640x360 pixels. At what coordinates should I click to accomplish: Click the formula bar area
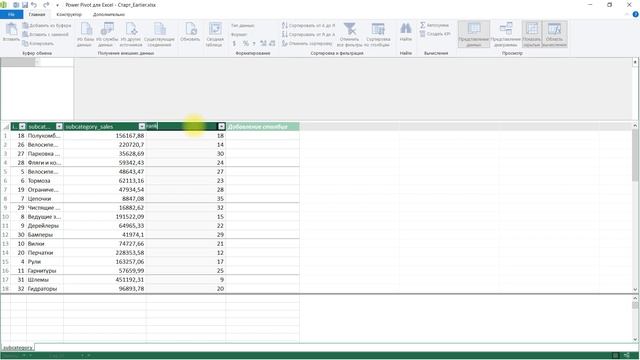pyautogui.click(x=353, y=89)
